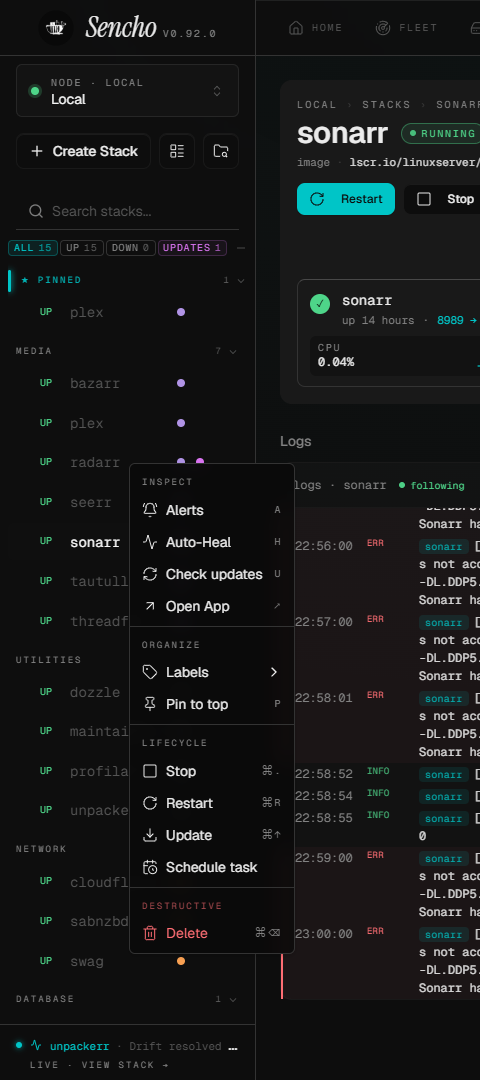Viewport: 480px width, 1080px height.
Task: Click the Labels tag icon
Action: [x=149, y=672]
